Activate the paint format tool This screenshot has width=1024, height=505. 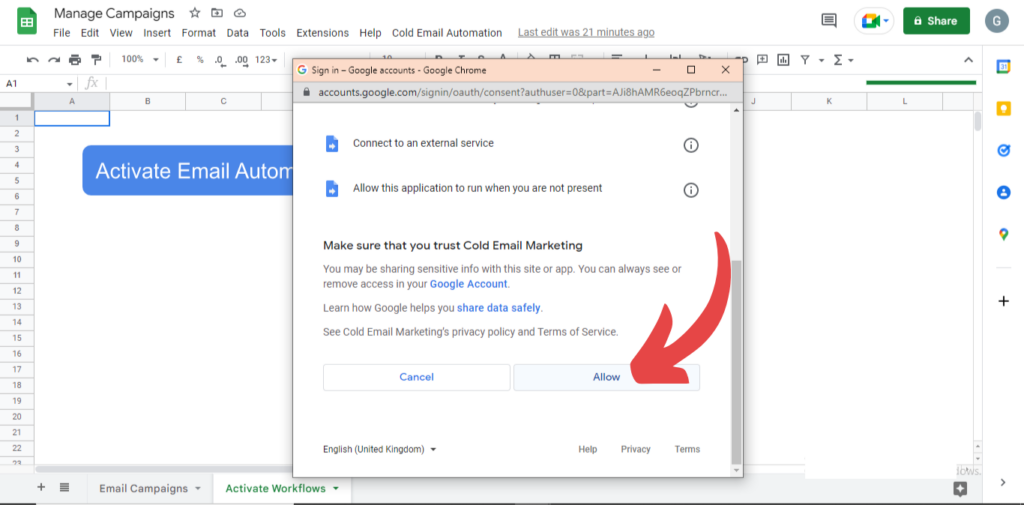coord(97,59)
